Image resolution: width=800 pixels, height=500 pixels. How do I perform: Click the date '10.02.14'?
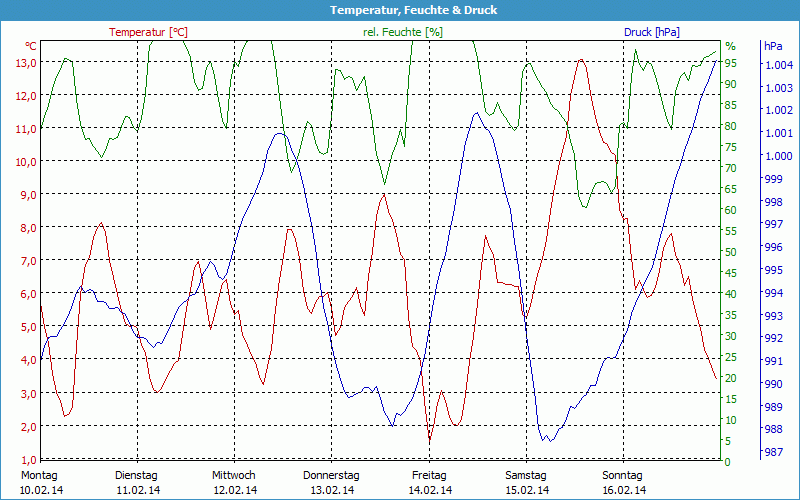tap(42, 490)
